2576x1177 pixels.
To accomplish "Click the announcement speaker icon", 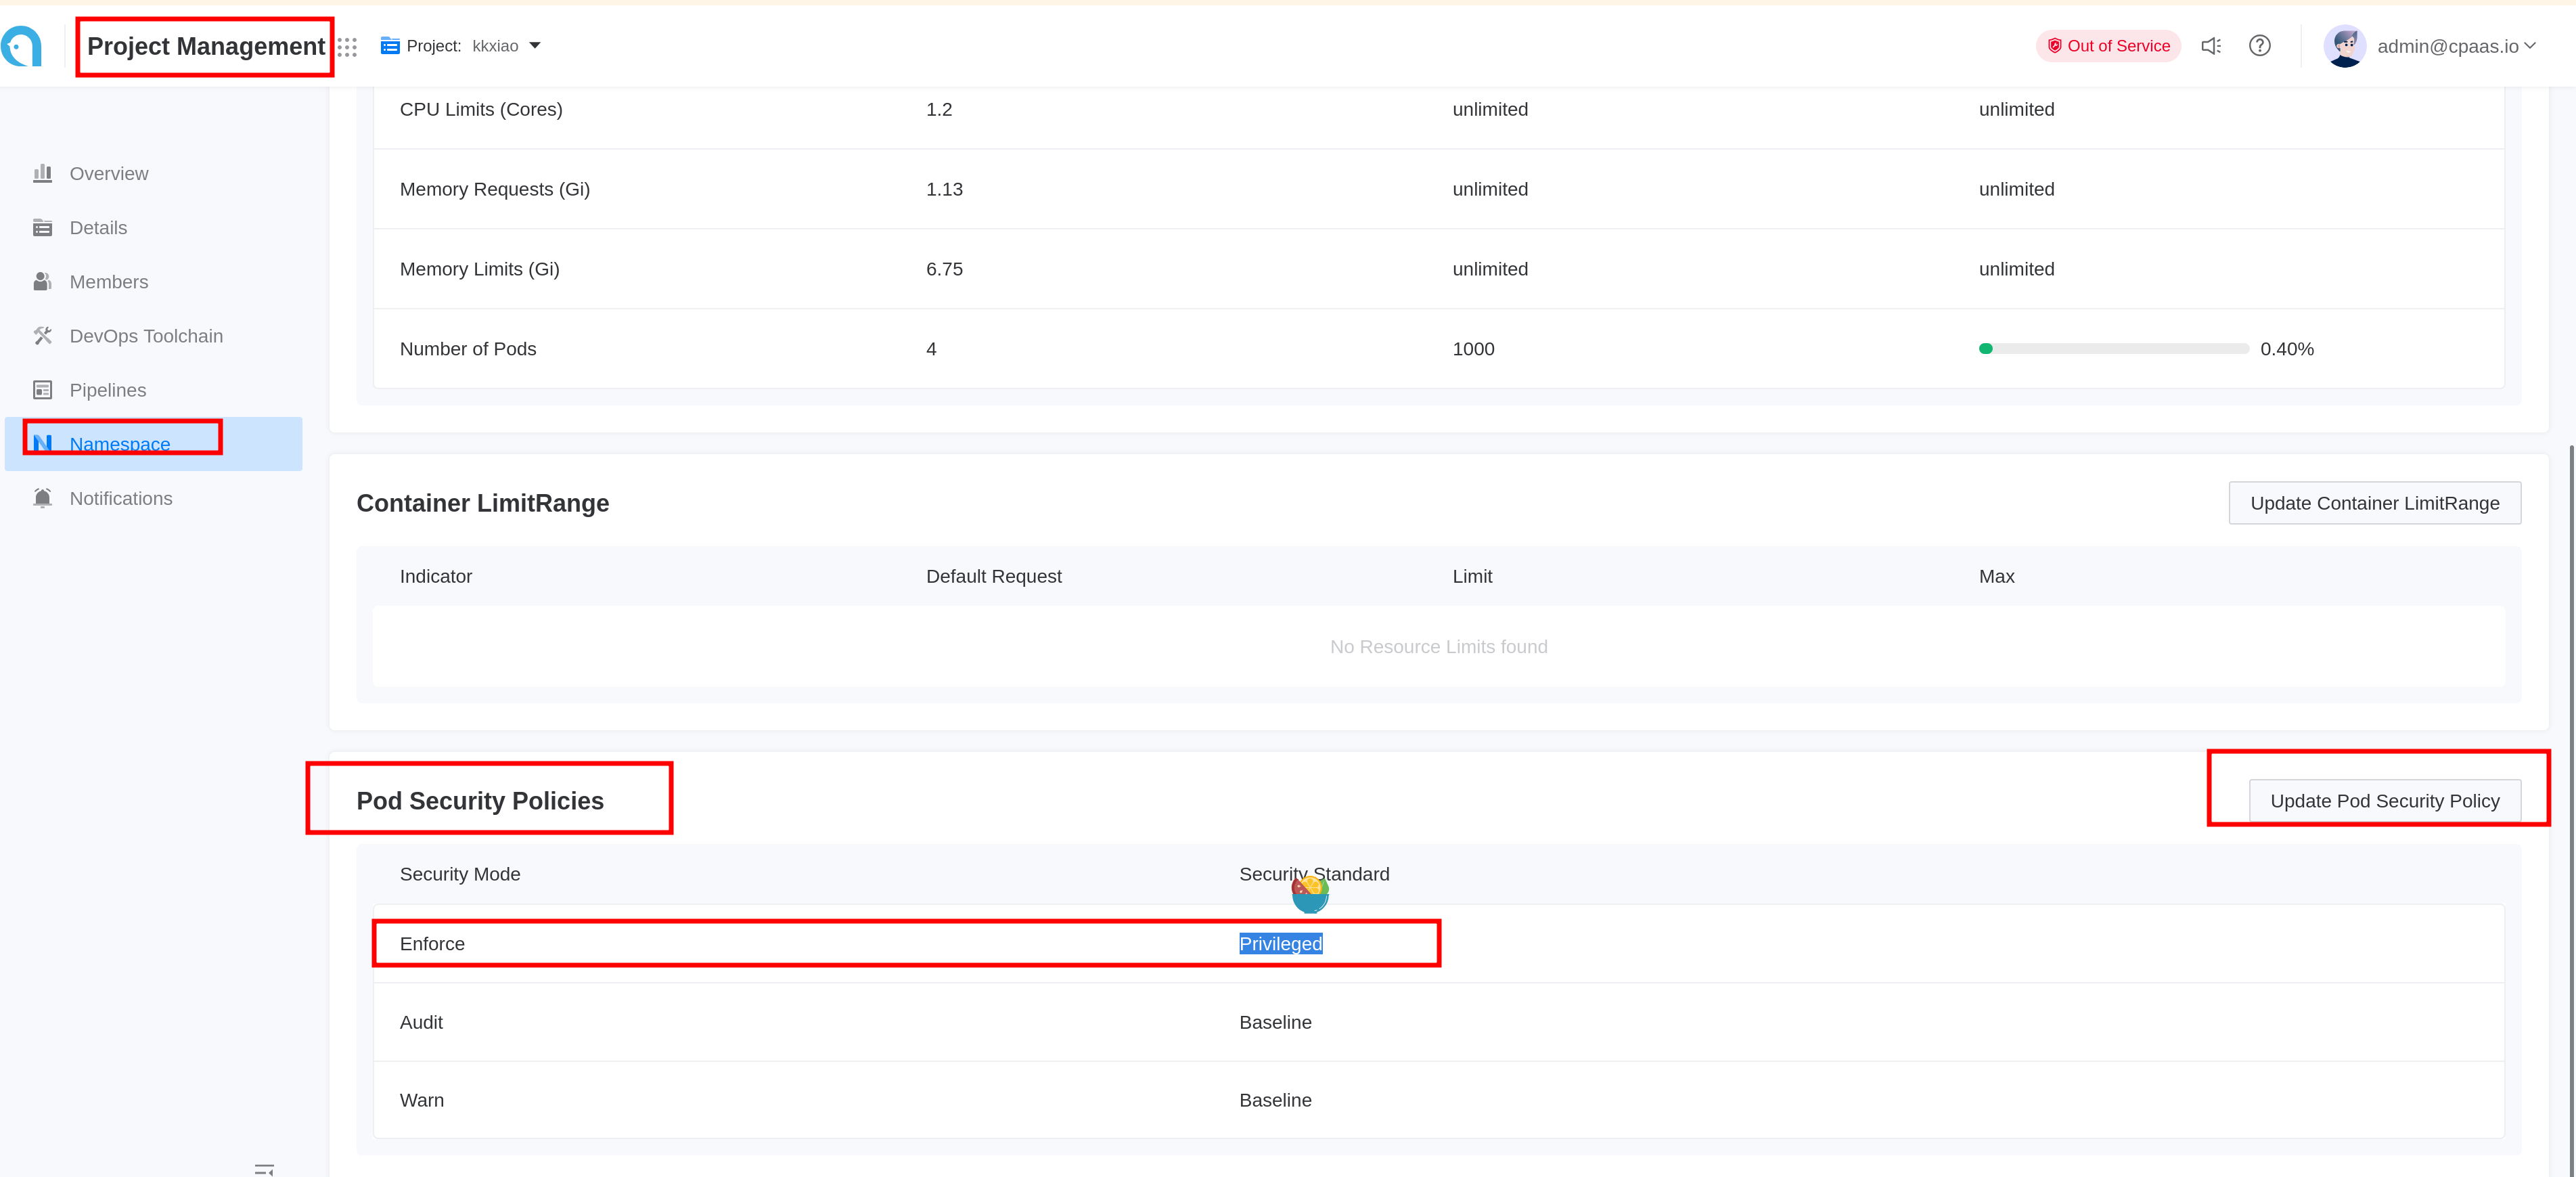I will pos(2211,46).
